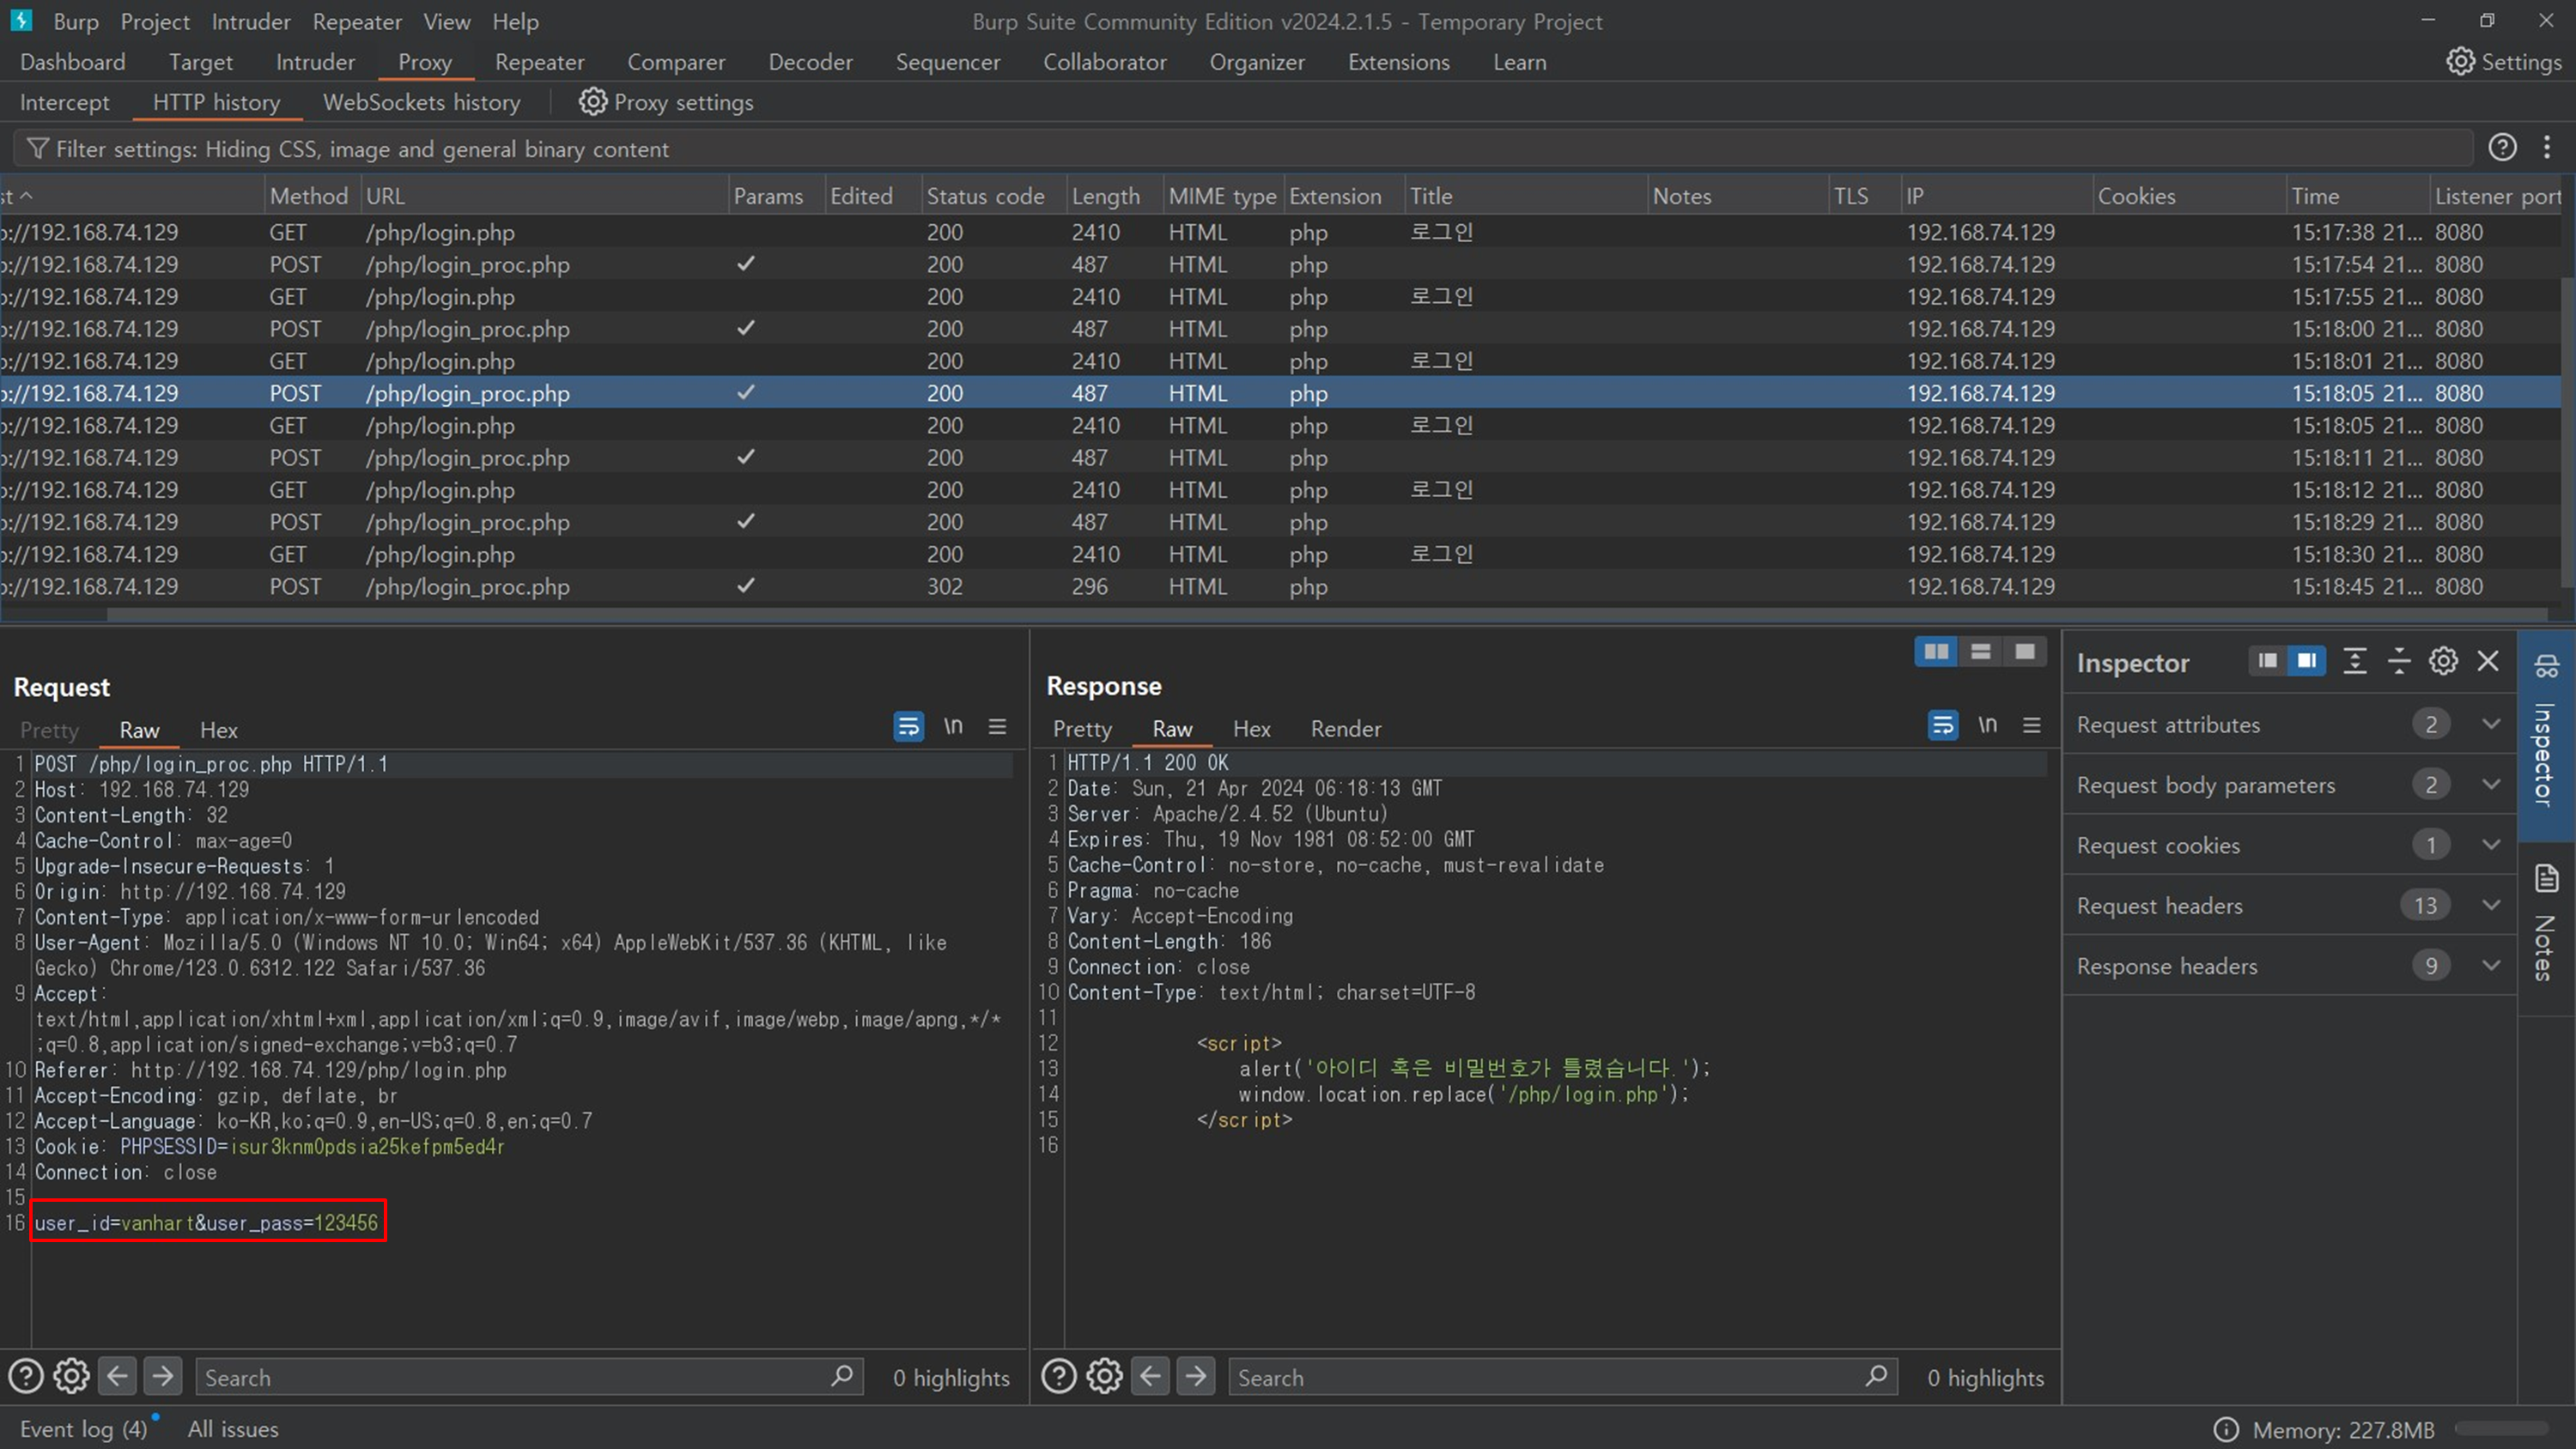Click request search settings gear icon
The height and width of the screenshot is (1449, 2576).
(71, 1377)
